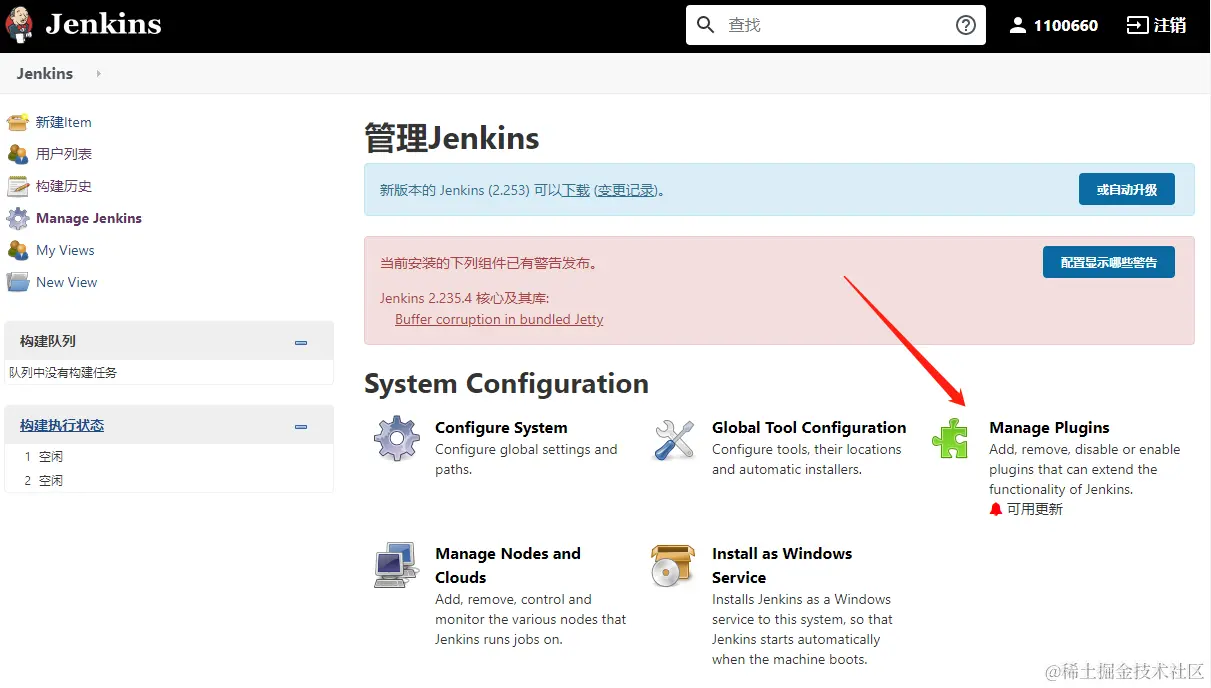The height and width of the screenshot is (688, 1211).
Task: Click the green Manage Plugins puzzle icon
Action: point(950,438)
